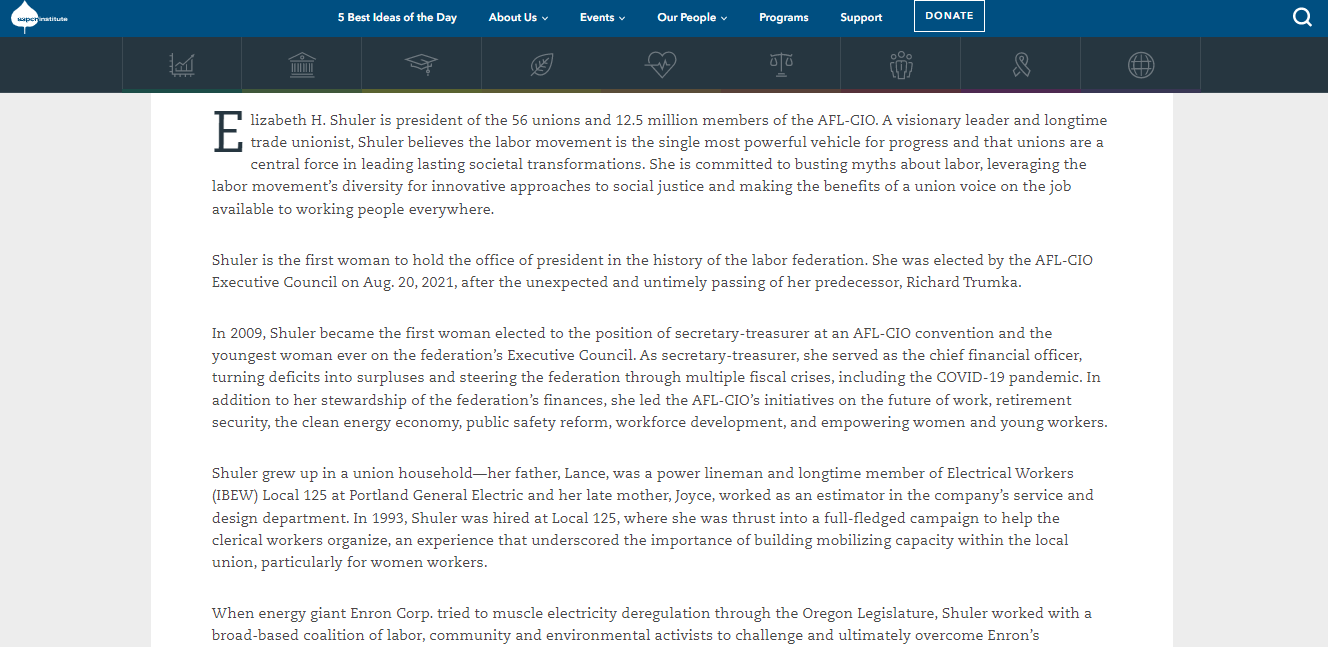
Task: Click the large drop cap letter E
Action: (228, 132)
